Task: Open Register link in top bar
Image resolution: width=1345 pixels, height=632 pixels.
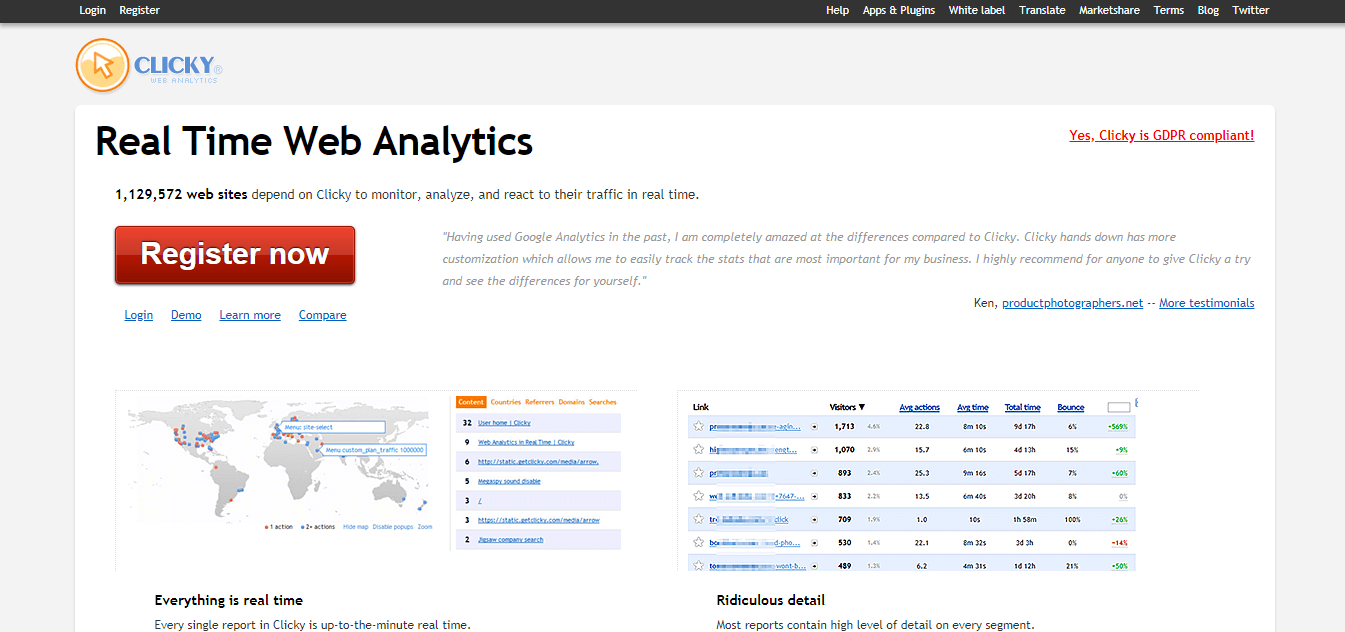Action: (139, 10)
